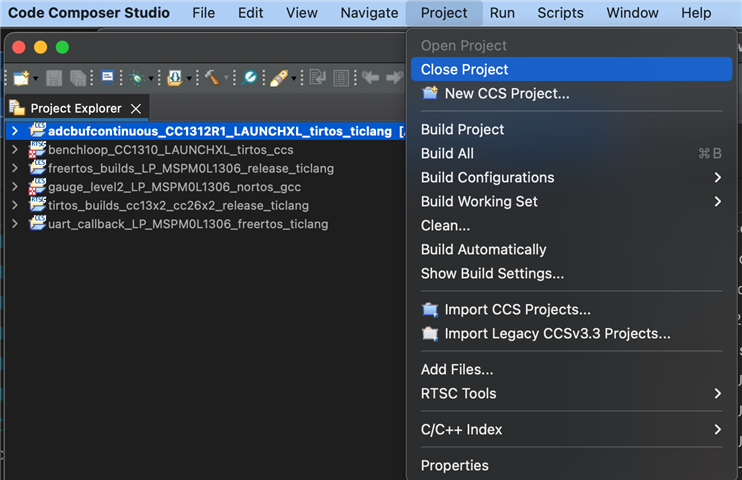Select the Project Explorer tab

pos(78,108)
